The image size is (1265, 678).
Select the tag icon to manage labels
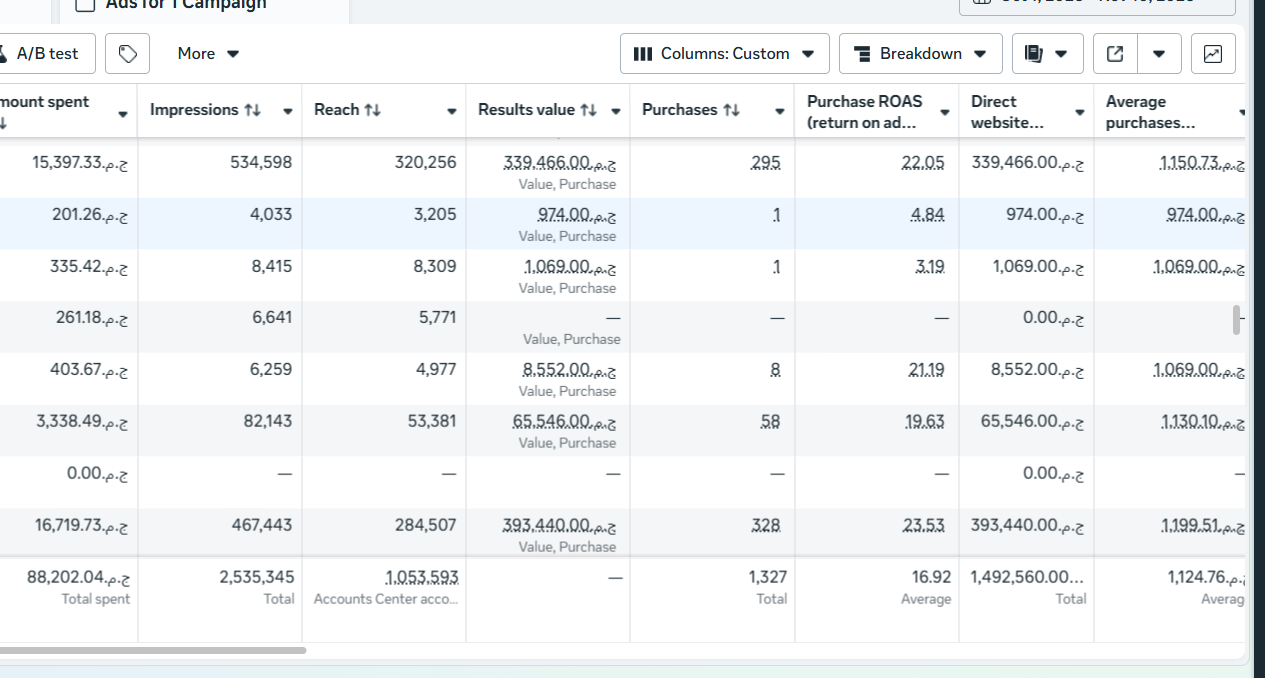(x=127, y=53)
